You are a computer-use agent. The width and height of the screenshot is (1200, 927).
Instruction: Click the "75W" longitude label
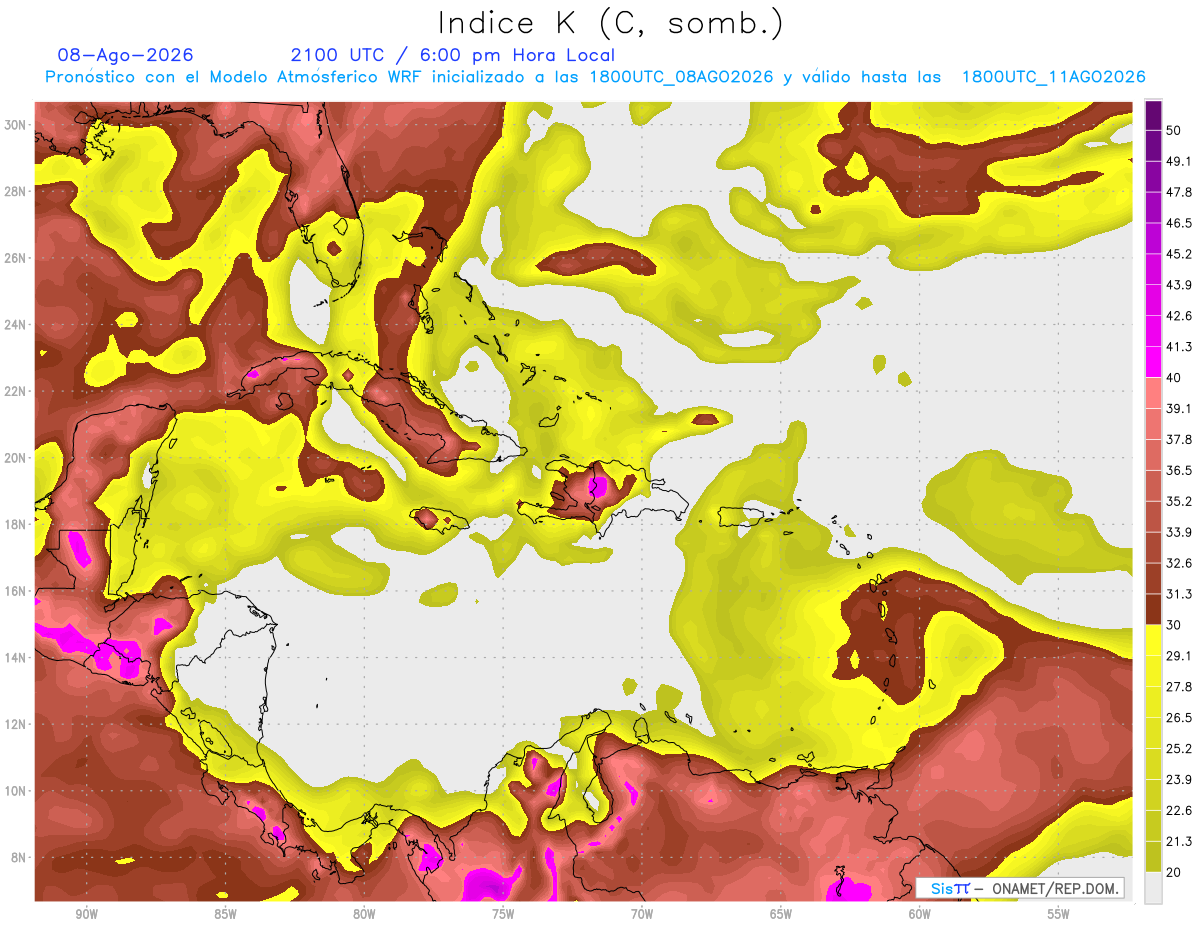pos(502,915)
